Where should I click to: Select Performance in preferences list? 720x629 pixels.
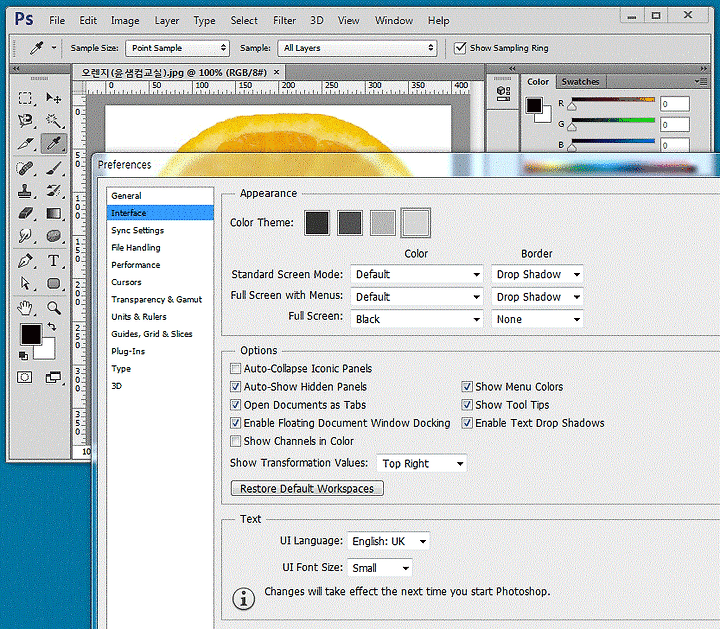160,265
